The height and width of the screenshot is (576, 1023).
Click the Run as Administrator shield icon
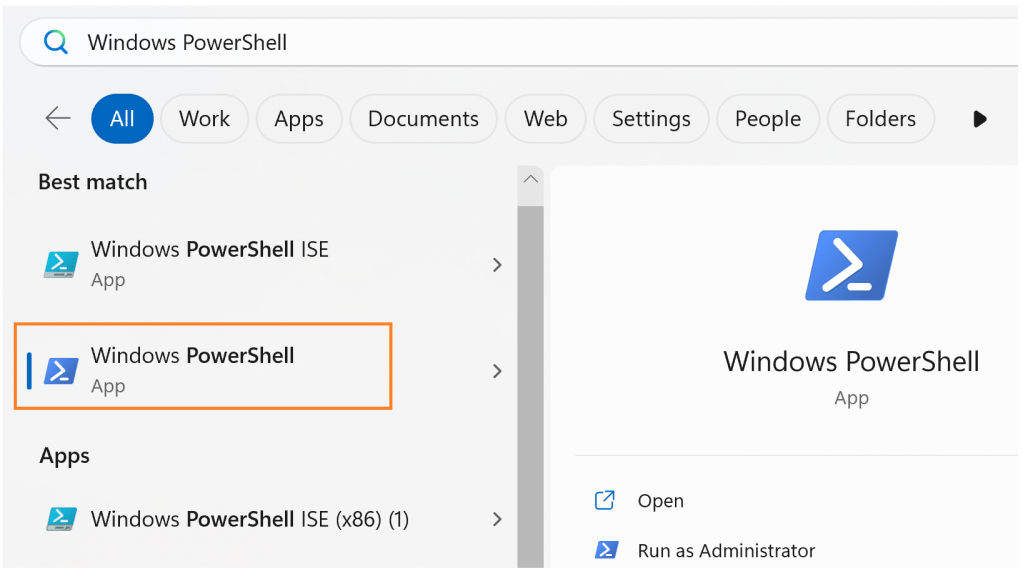pyautogui.click(x=605, y=550)
